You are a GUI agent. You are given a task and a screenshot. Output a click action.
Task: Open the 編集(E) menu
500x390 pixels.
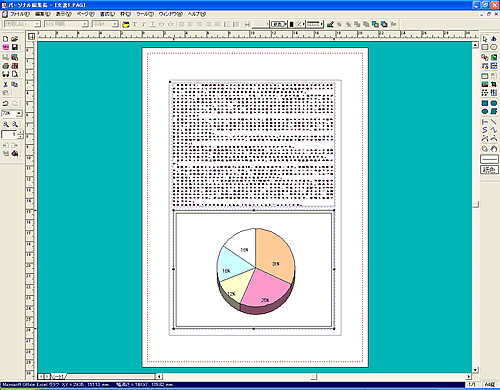click(43, 14)
